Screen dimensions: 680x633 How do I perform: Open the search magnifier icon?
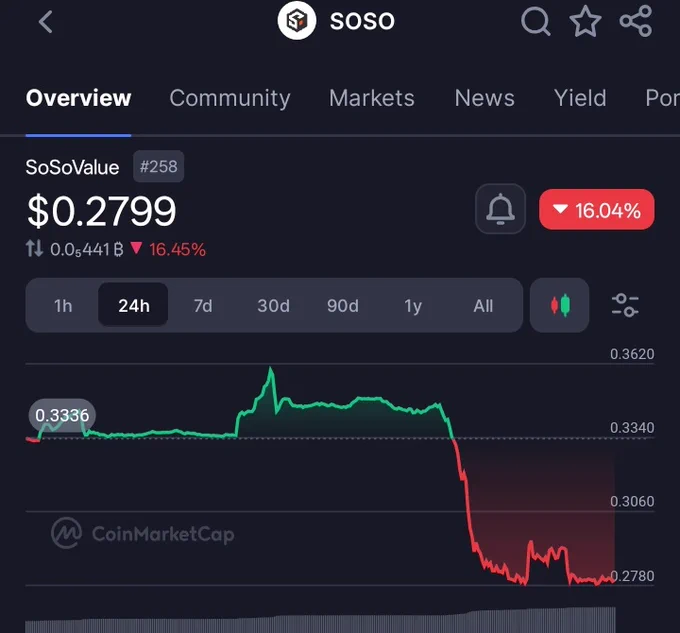point(536,21)
